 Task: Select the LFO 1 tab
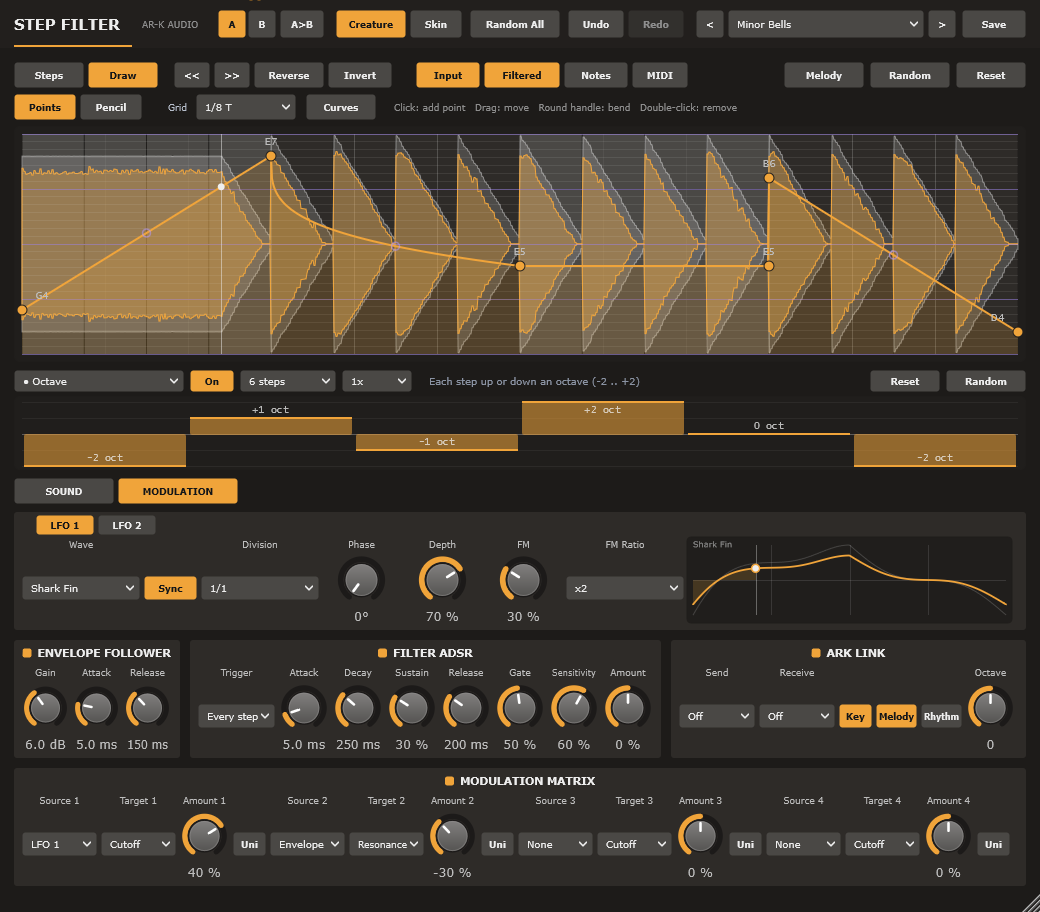[x=64, y=525]
